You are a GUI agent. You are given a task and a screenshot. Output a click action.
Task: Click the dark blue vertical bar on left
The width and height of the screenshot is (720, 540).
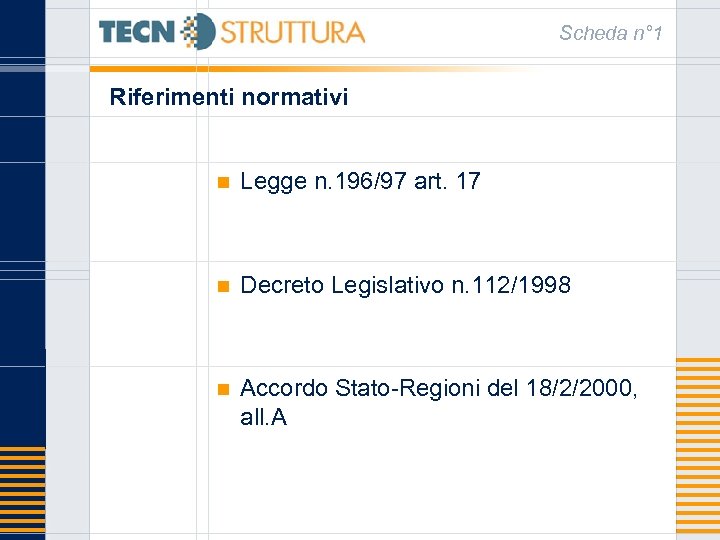point(22,200)
